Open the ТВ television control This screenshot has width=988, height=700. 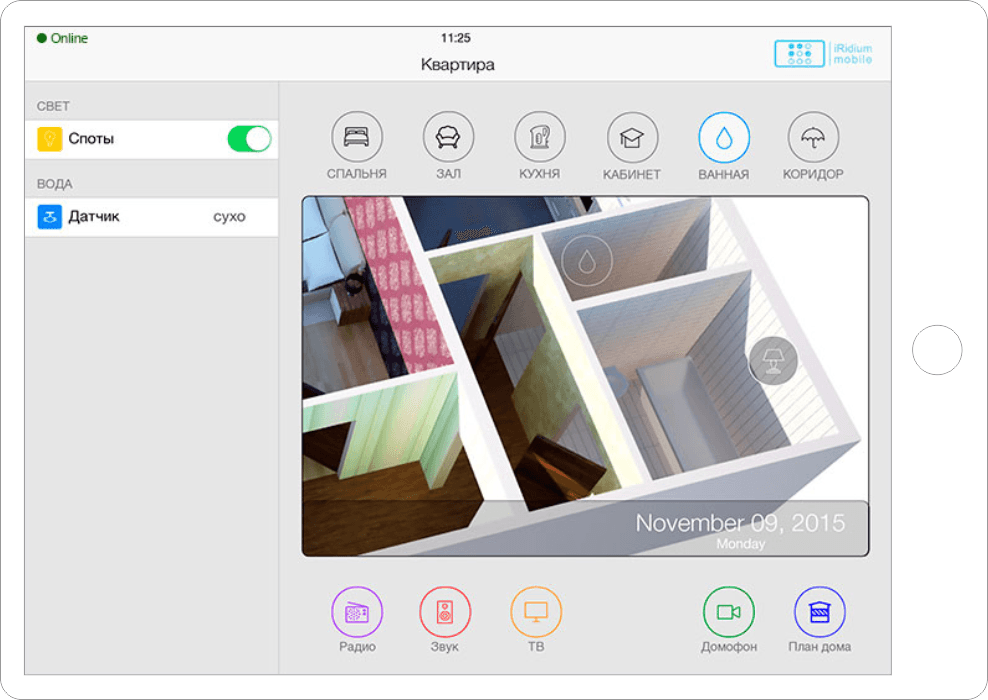[536, 612]
